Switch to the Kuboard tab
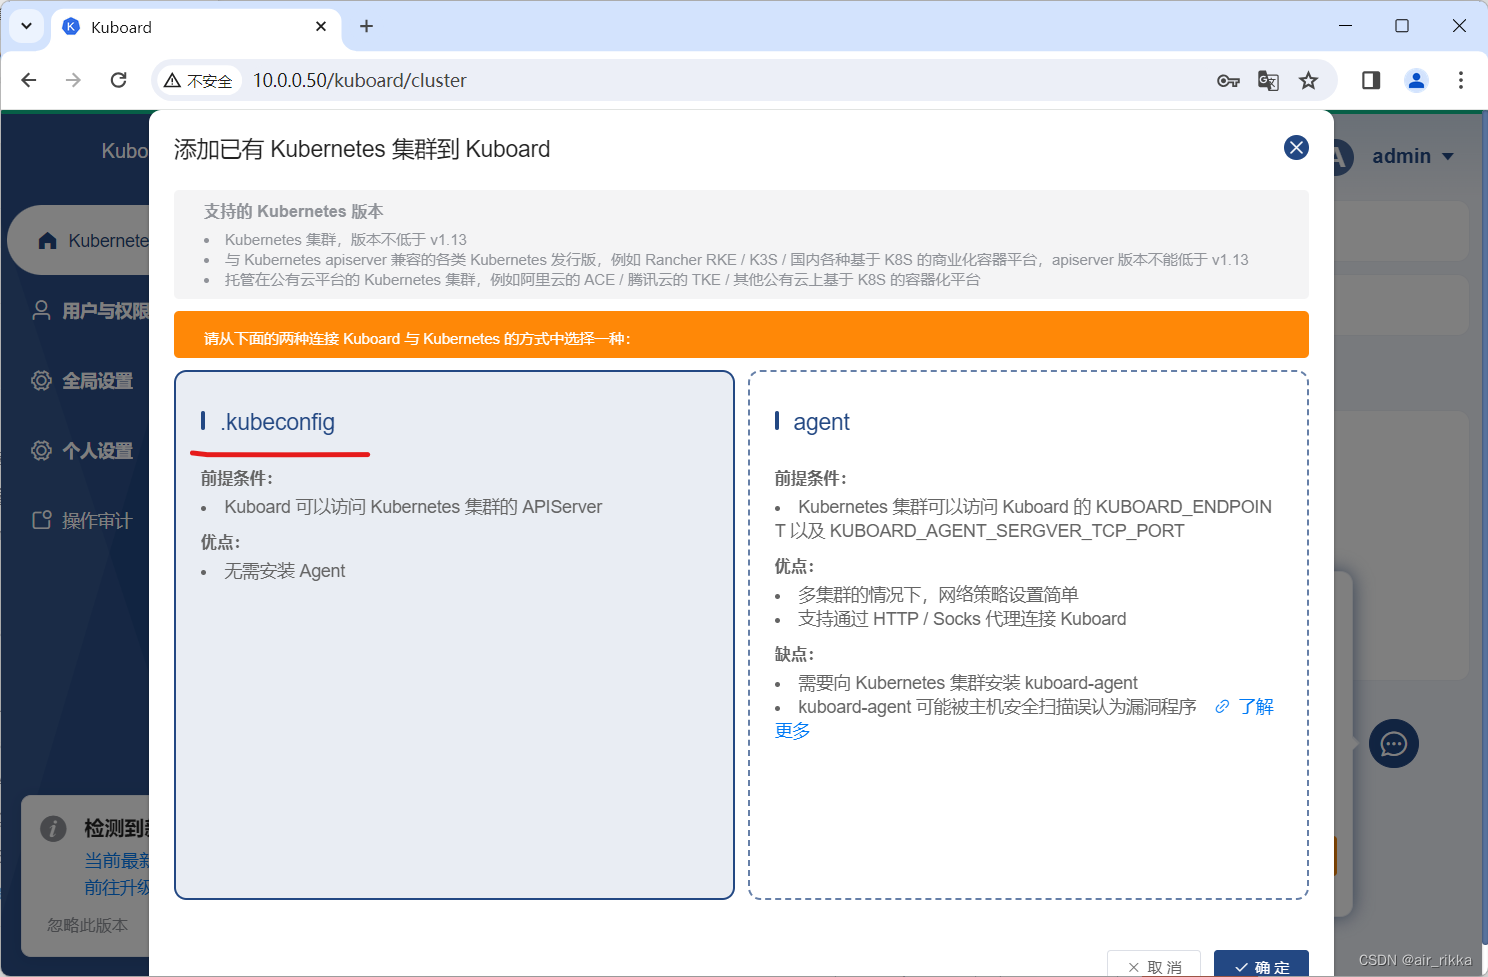 196,27
